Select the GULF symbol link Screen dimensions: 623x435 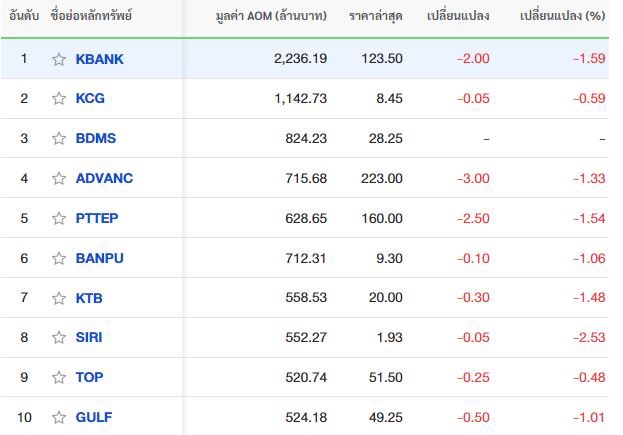(94, 418)
